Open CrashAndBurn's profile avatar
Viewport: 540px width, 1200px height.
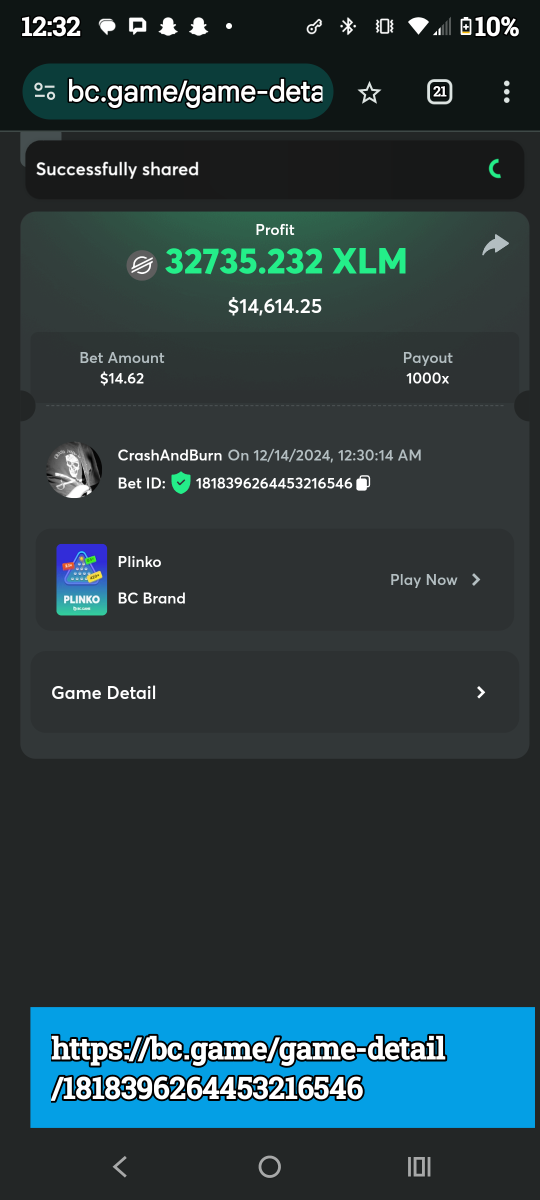pyautogui.click(x=74, y=469)
